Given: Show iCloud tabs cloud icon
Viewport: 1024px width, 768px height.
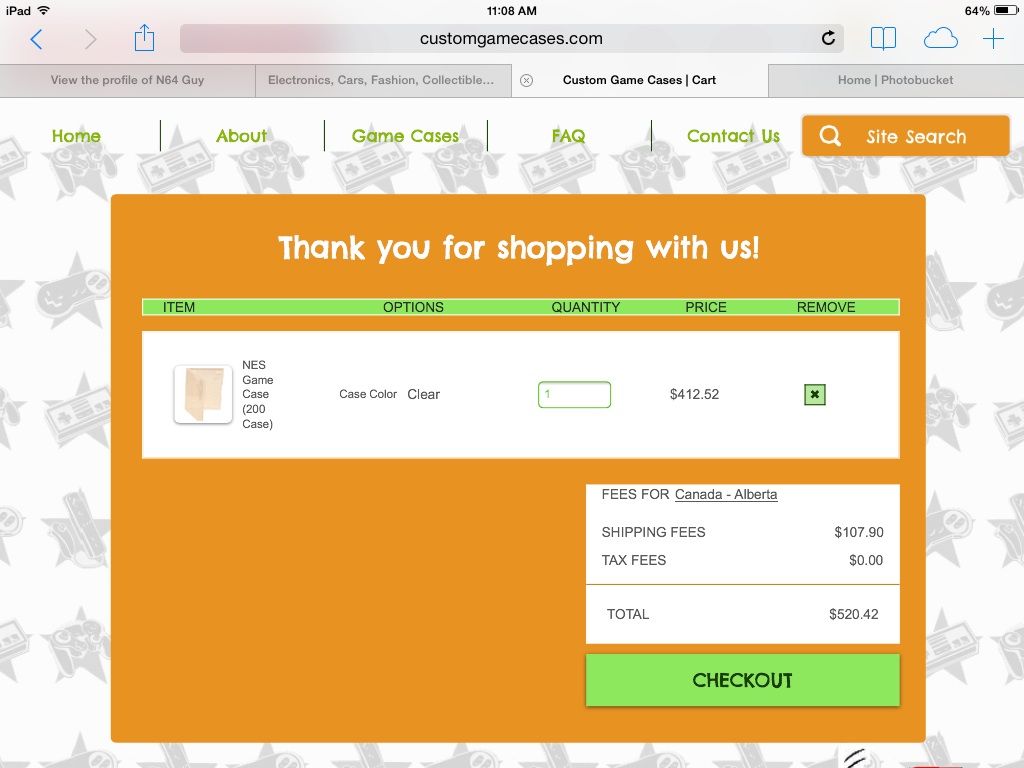Looking at the screenshot, I should click(x=940, y=39).
